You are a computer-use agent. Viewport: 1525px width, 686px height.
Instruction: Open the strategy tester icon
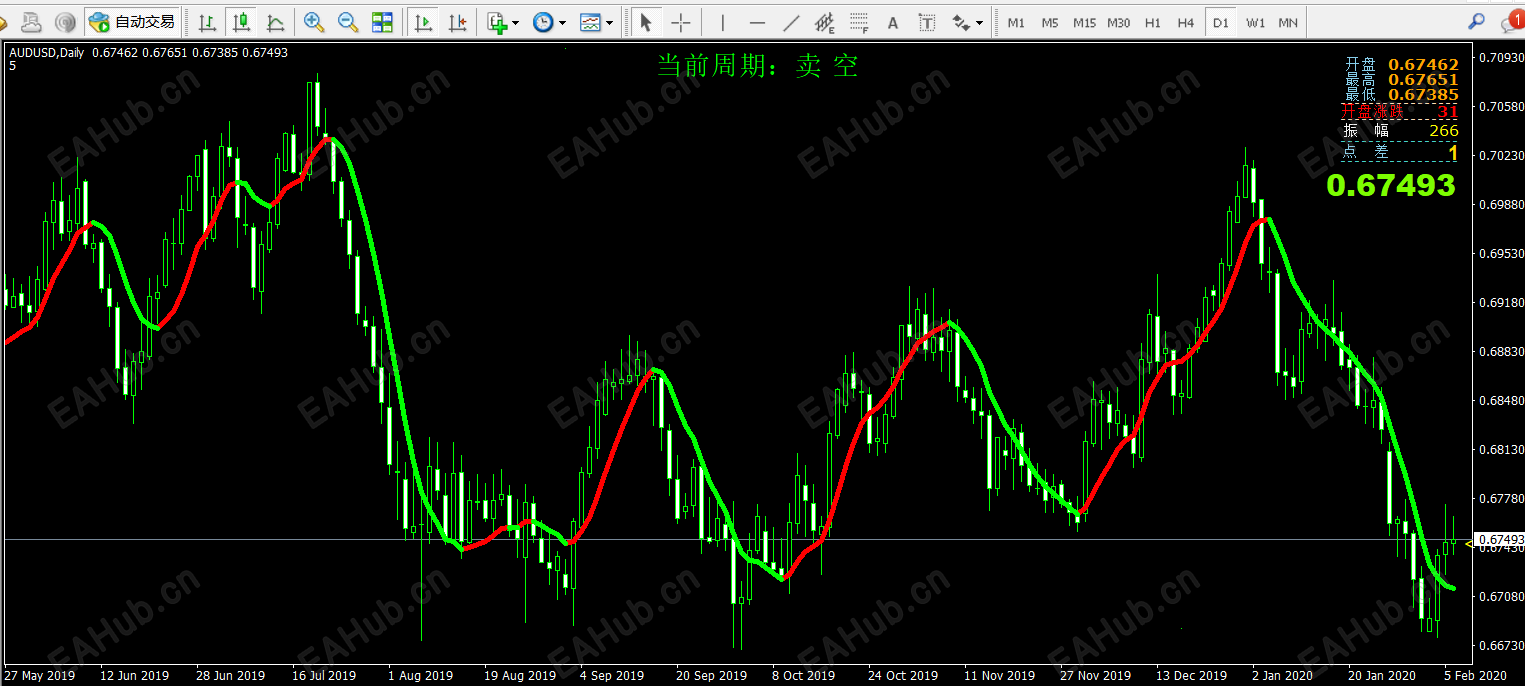tap(65, 21)
